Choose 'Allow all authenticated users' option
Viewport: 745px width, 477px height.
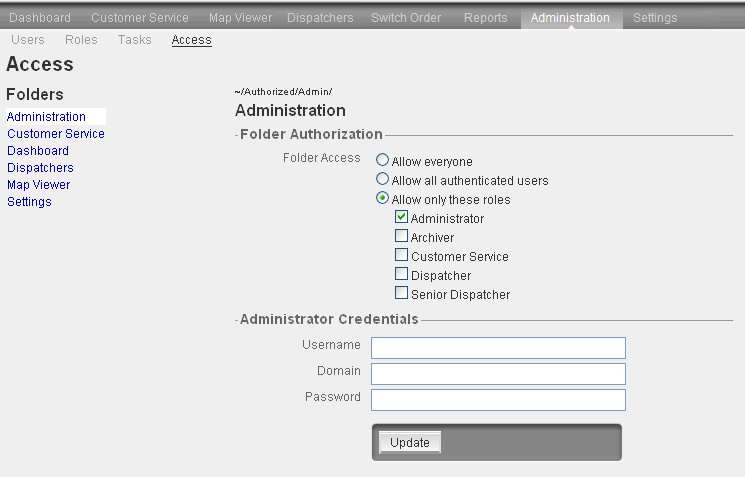(x=382, y=180)
